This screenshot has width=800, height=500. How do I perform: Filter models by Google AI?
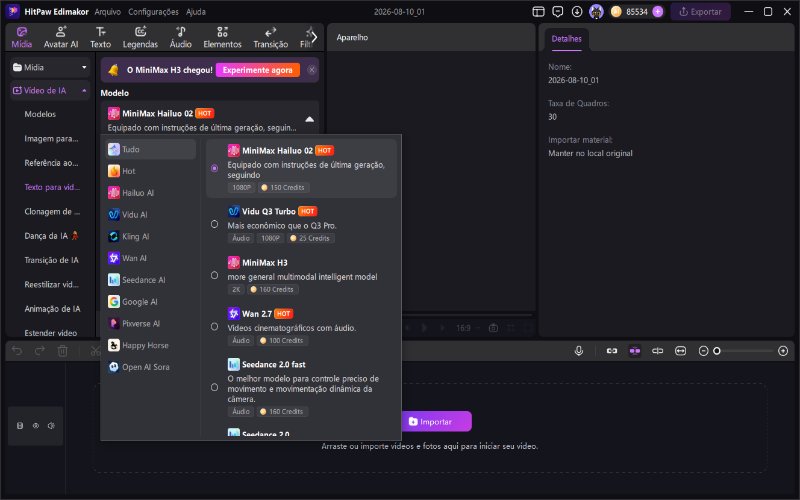pyautogui.click(x=151, y=302)
